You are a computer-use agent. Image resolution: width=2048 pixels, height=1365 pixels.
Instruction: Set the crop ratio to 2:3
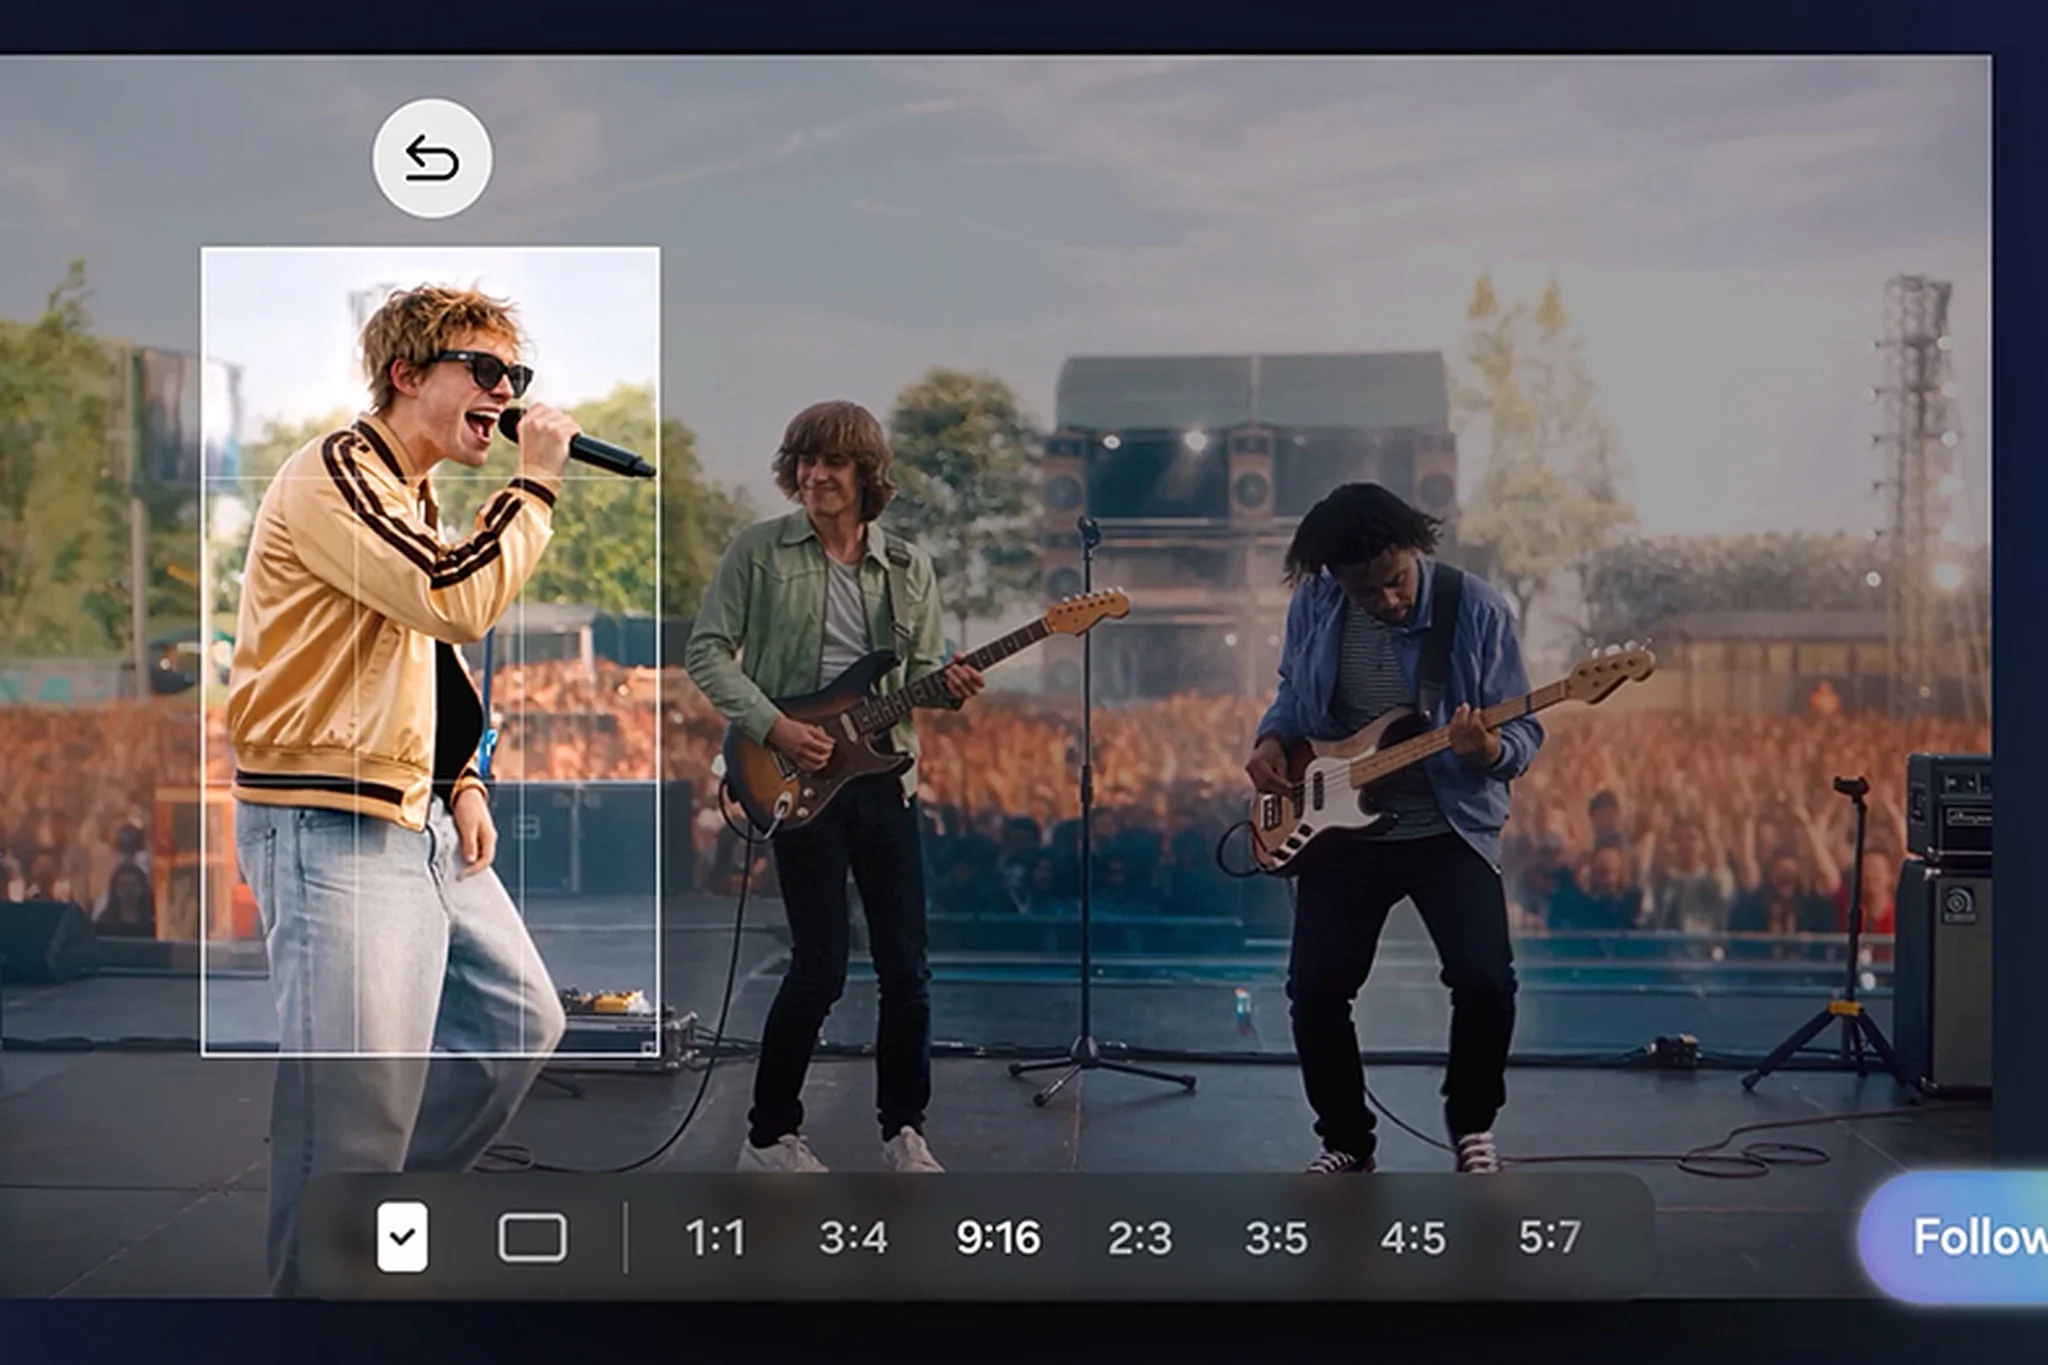pyautogui.click(x=1139, y=1238)
